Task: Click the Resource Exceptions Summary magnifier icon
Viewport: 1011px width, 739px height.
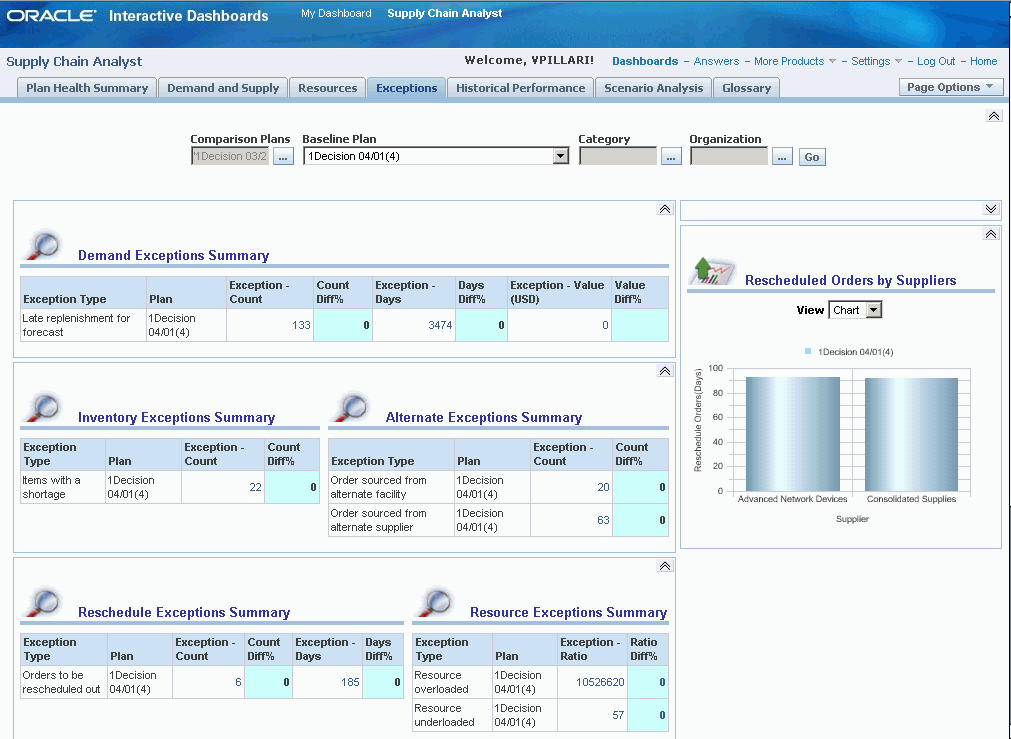Action: coord(435,602)
